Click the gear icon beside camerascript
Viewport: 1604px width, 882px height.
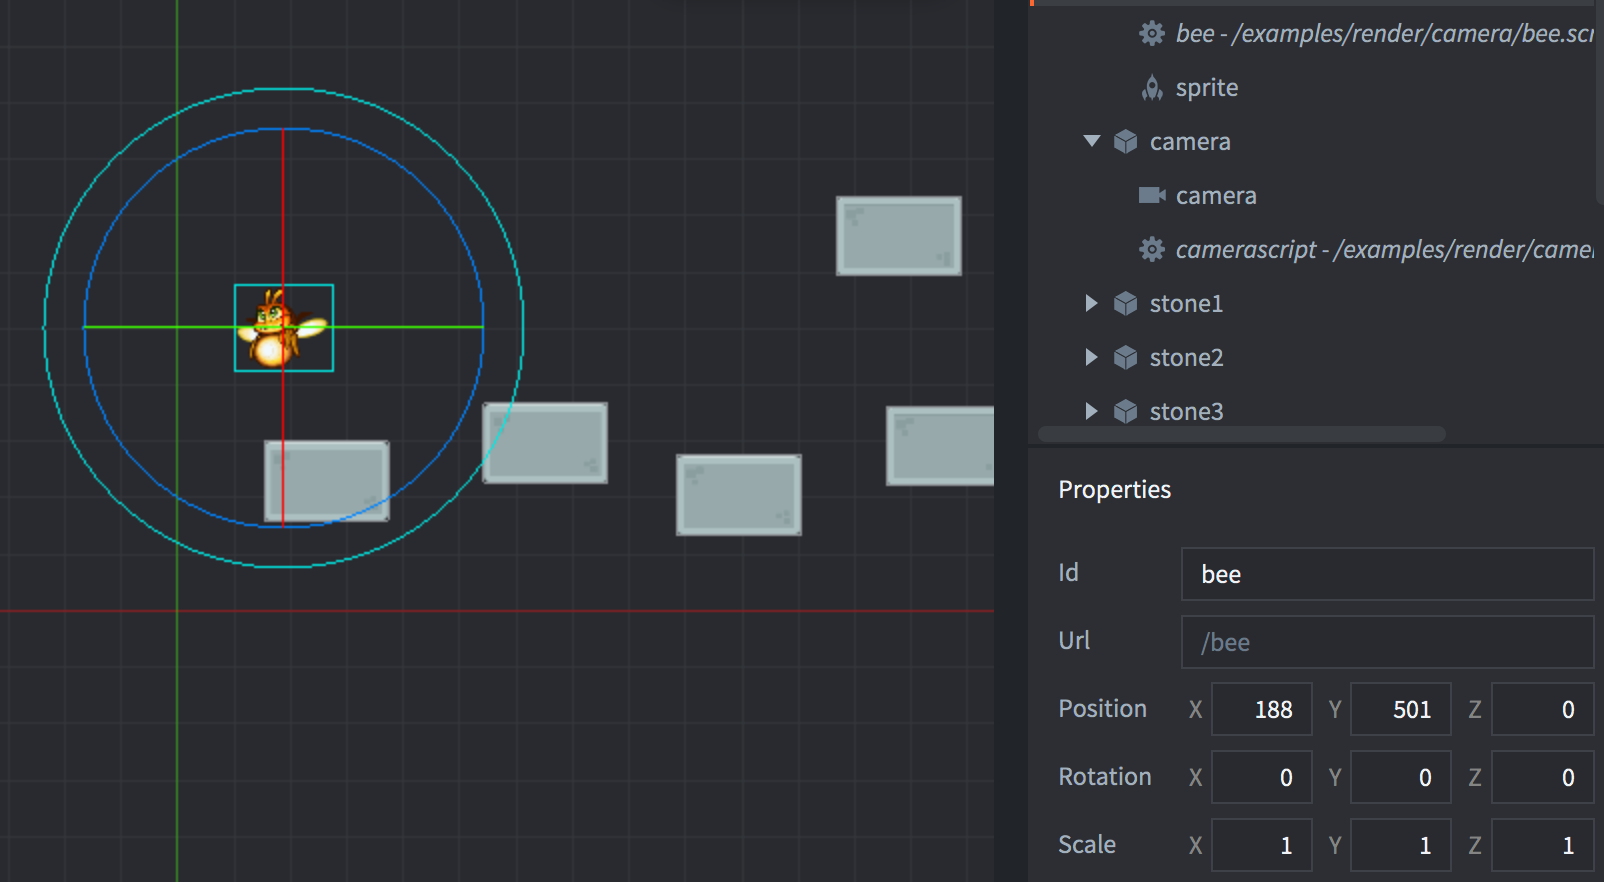(x=1152, y=249)
